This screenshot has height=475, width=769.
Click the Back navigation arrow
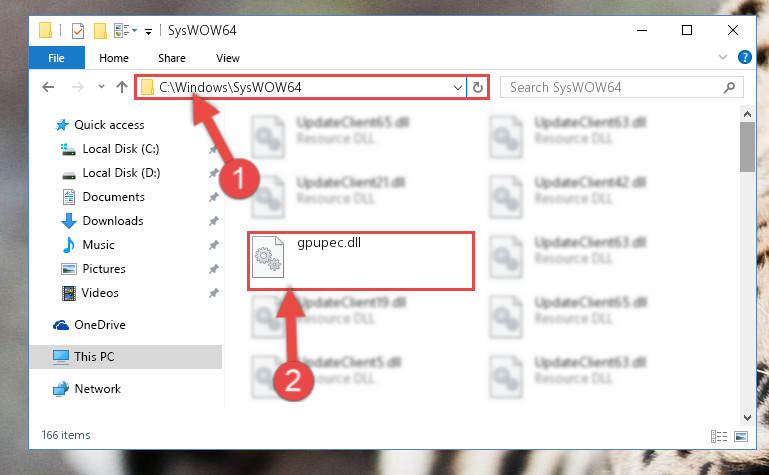pyautogui.click(x=48, y=87)
